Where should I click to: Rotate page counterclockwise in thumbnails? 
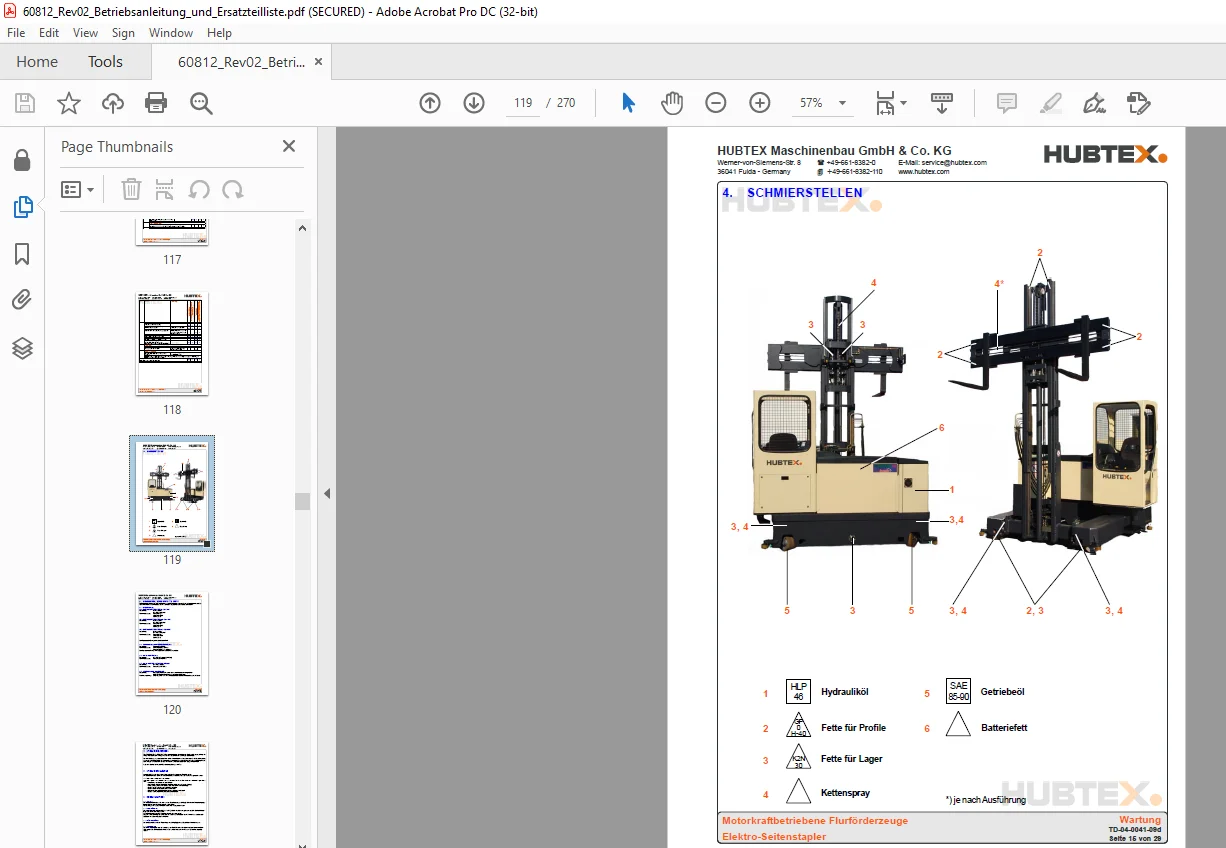pos(199,189)
